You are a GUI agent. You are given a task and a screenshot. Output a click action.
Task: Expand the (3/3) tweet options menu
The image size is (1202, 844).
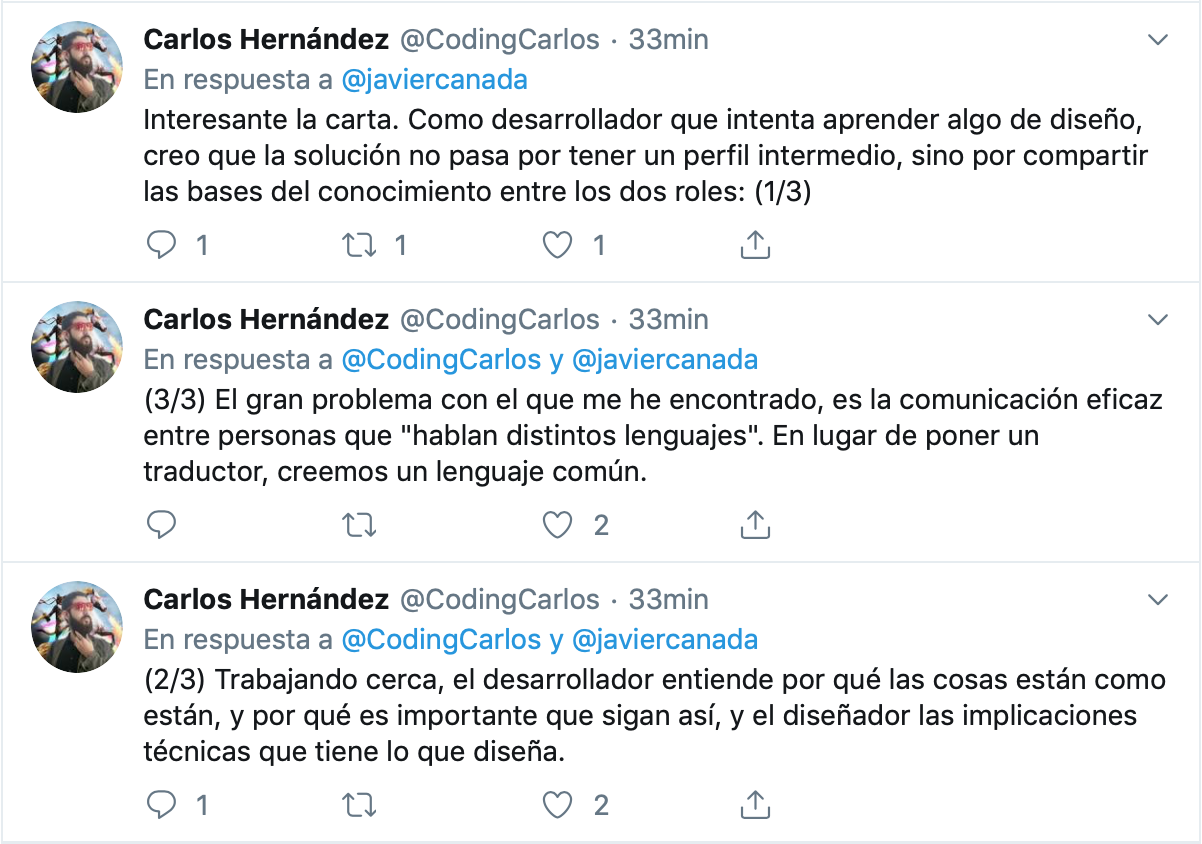click(x=1157, y=320)
